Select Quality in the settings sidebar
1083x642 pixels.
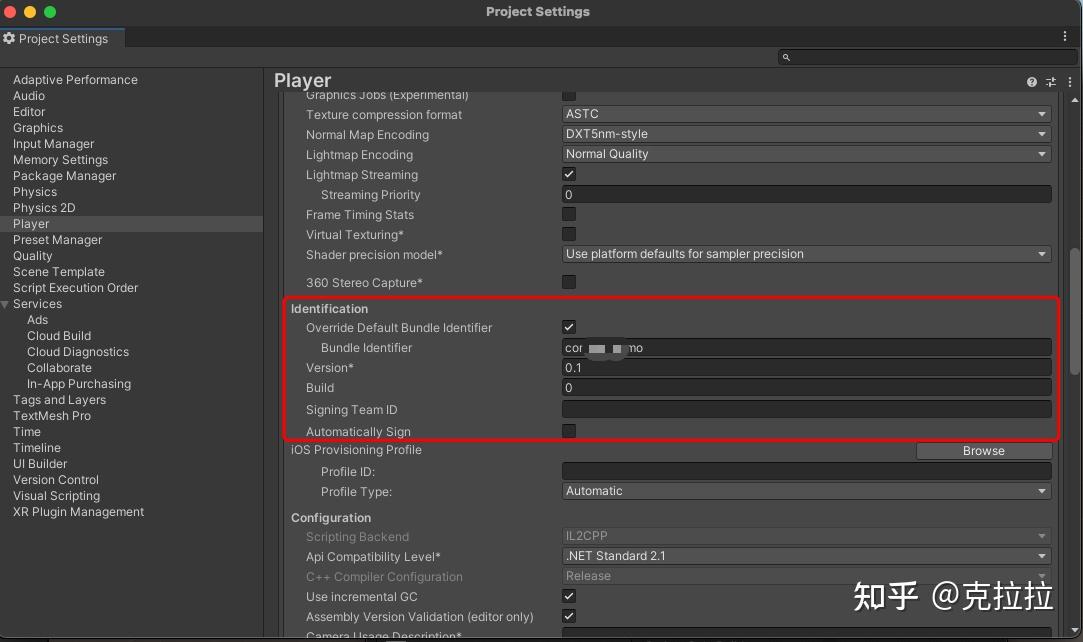pos(32,255)
